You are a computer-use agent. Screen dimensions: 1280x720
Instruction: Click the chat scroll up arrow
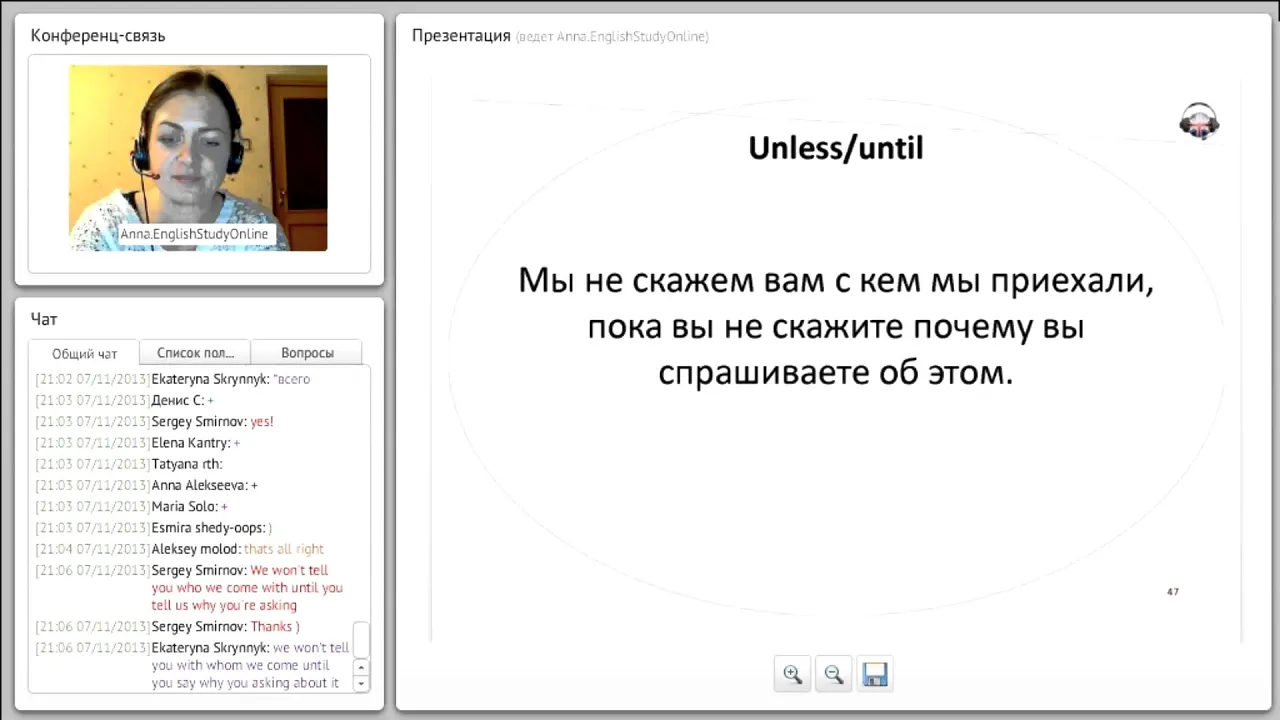(x=361, y=666)
